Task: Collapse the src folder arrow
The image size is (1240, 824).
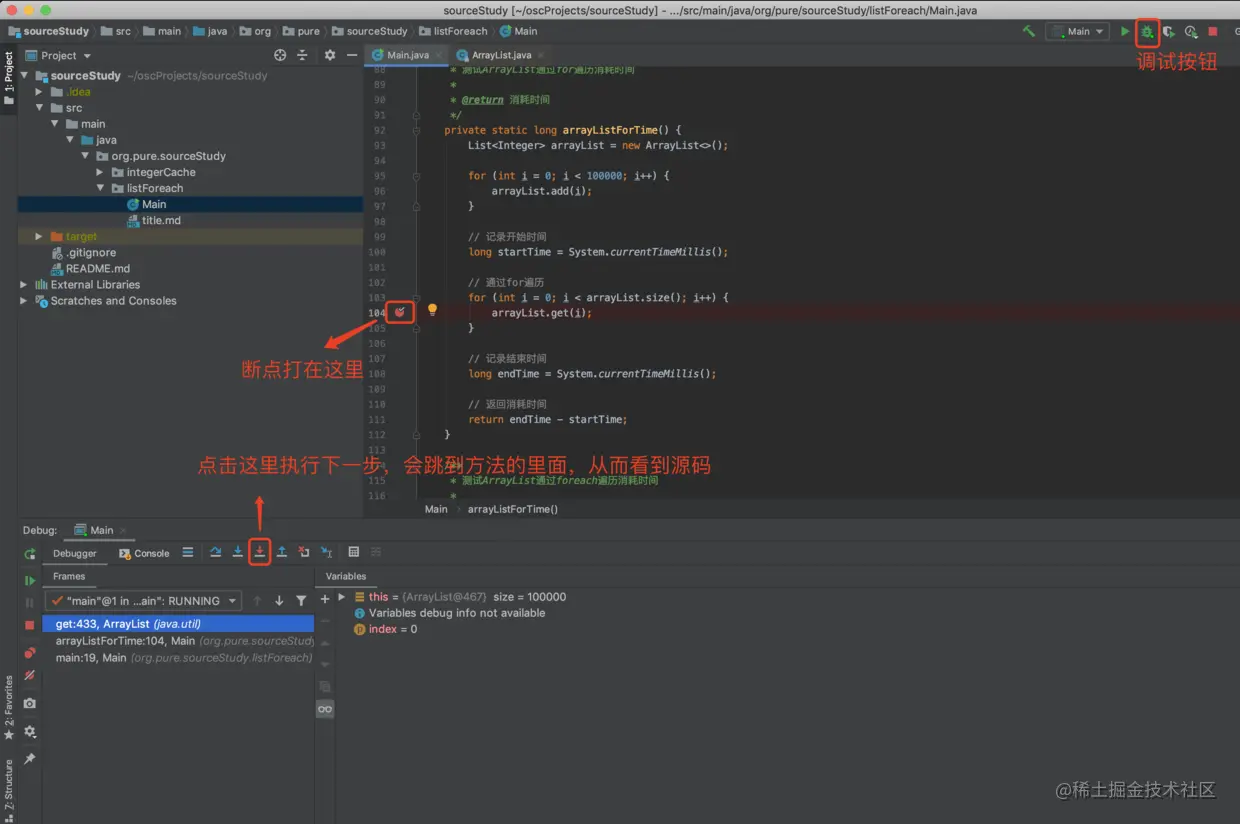Action: click(x=40, y=108)
